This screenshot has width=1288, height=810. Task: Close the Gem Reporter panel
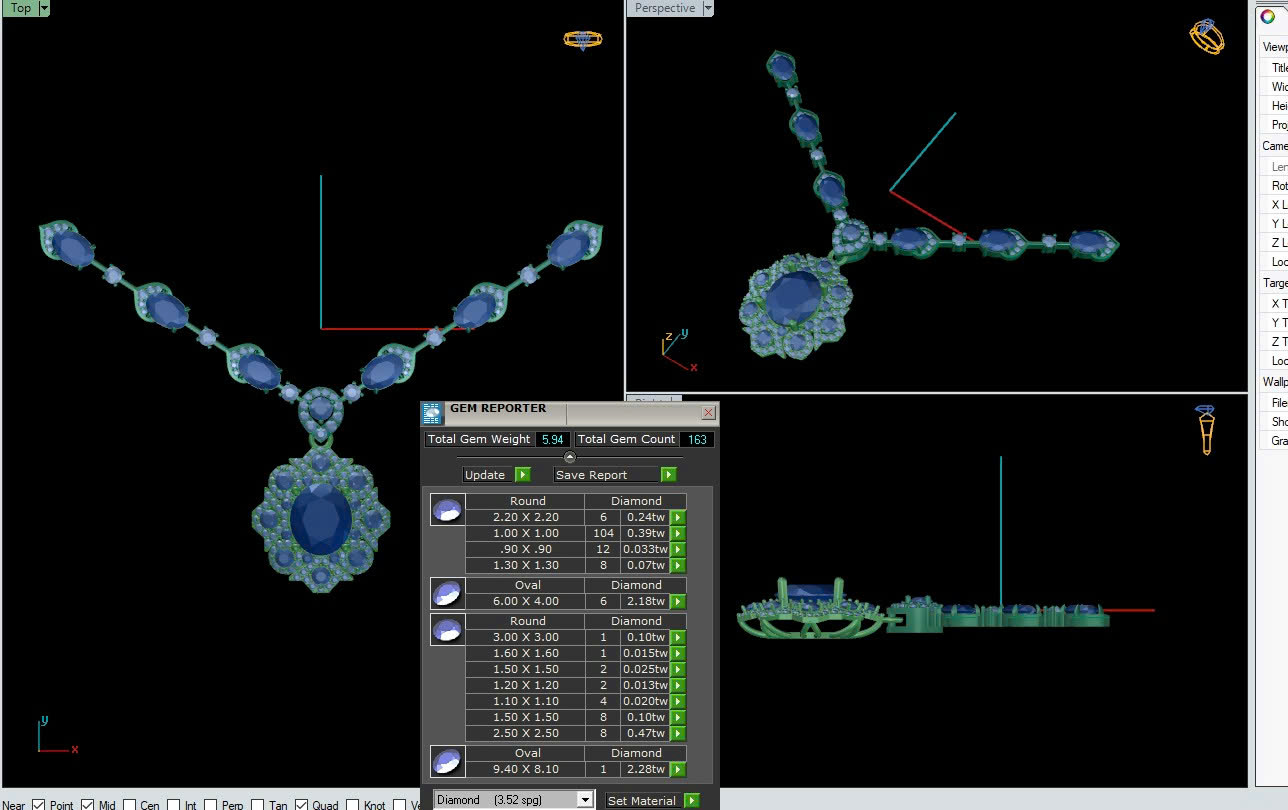708,412
